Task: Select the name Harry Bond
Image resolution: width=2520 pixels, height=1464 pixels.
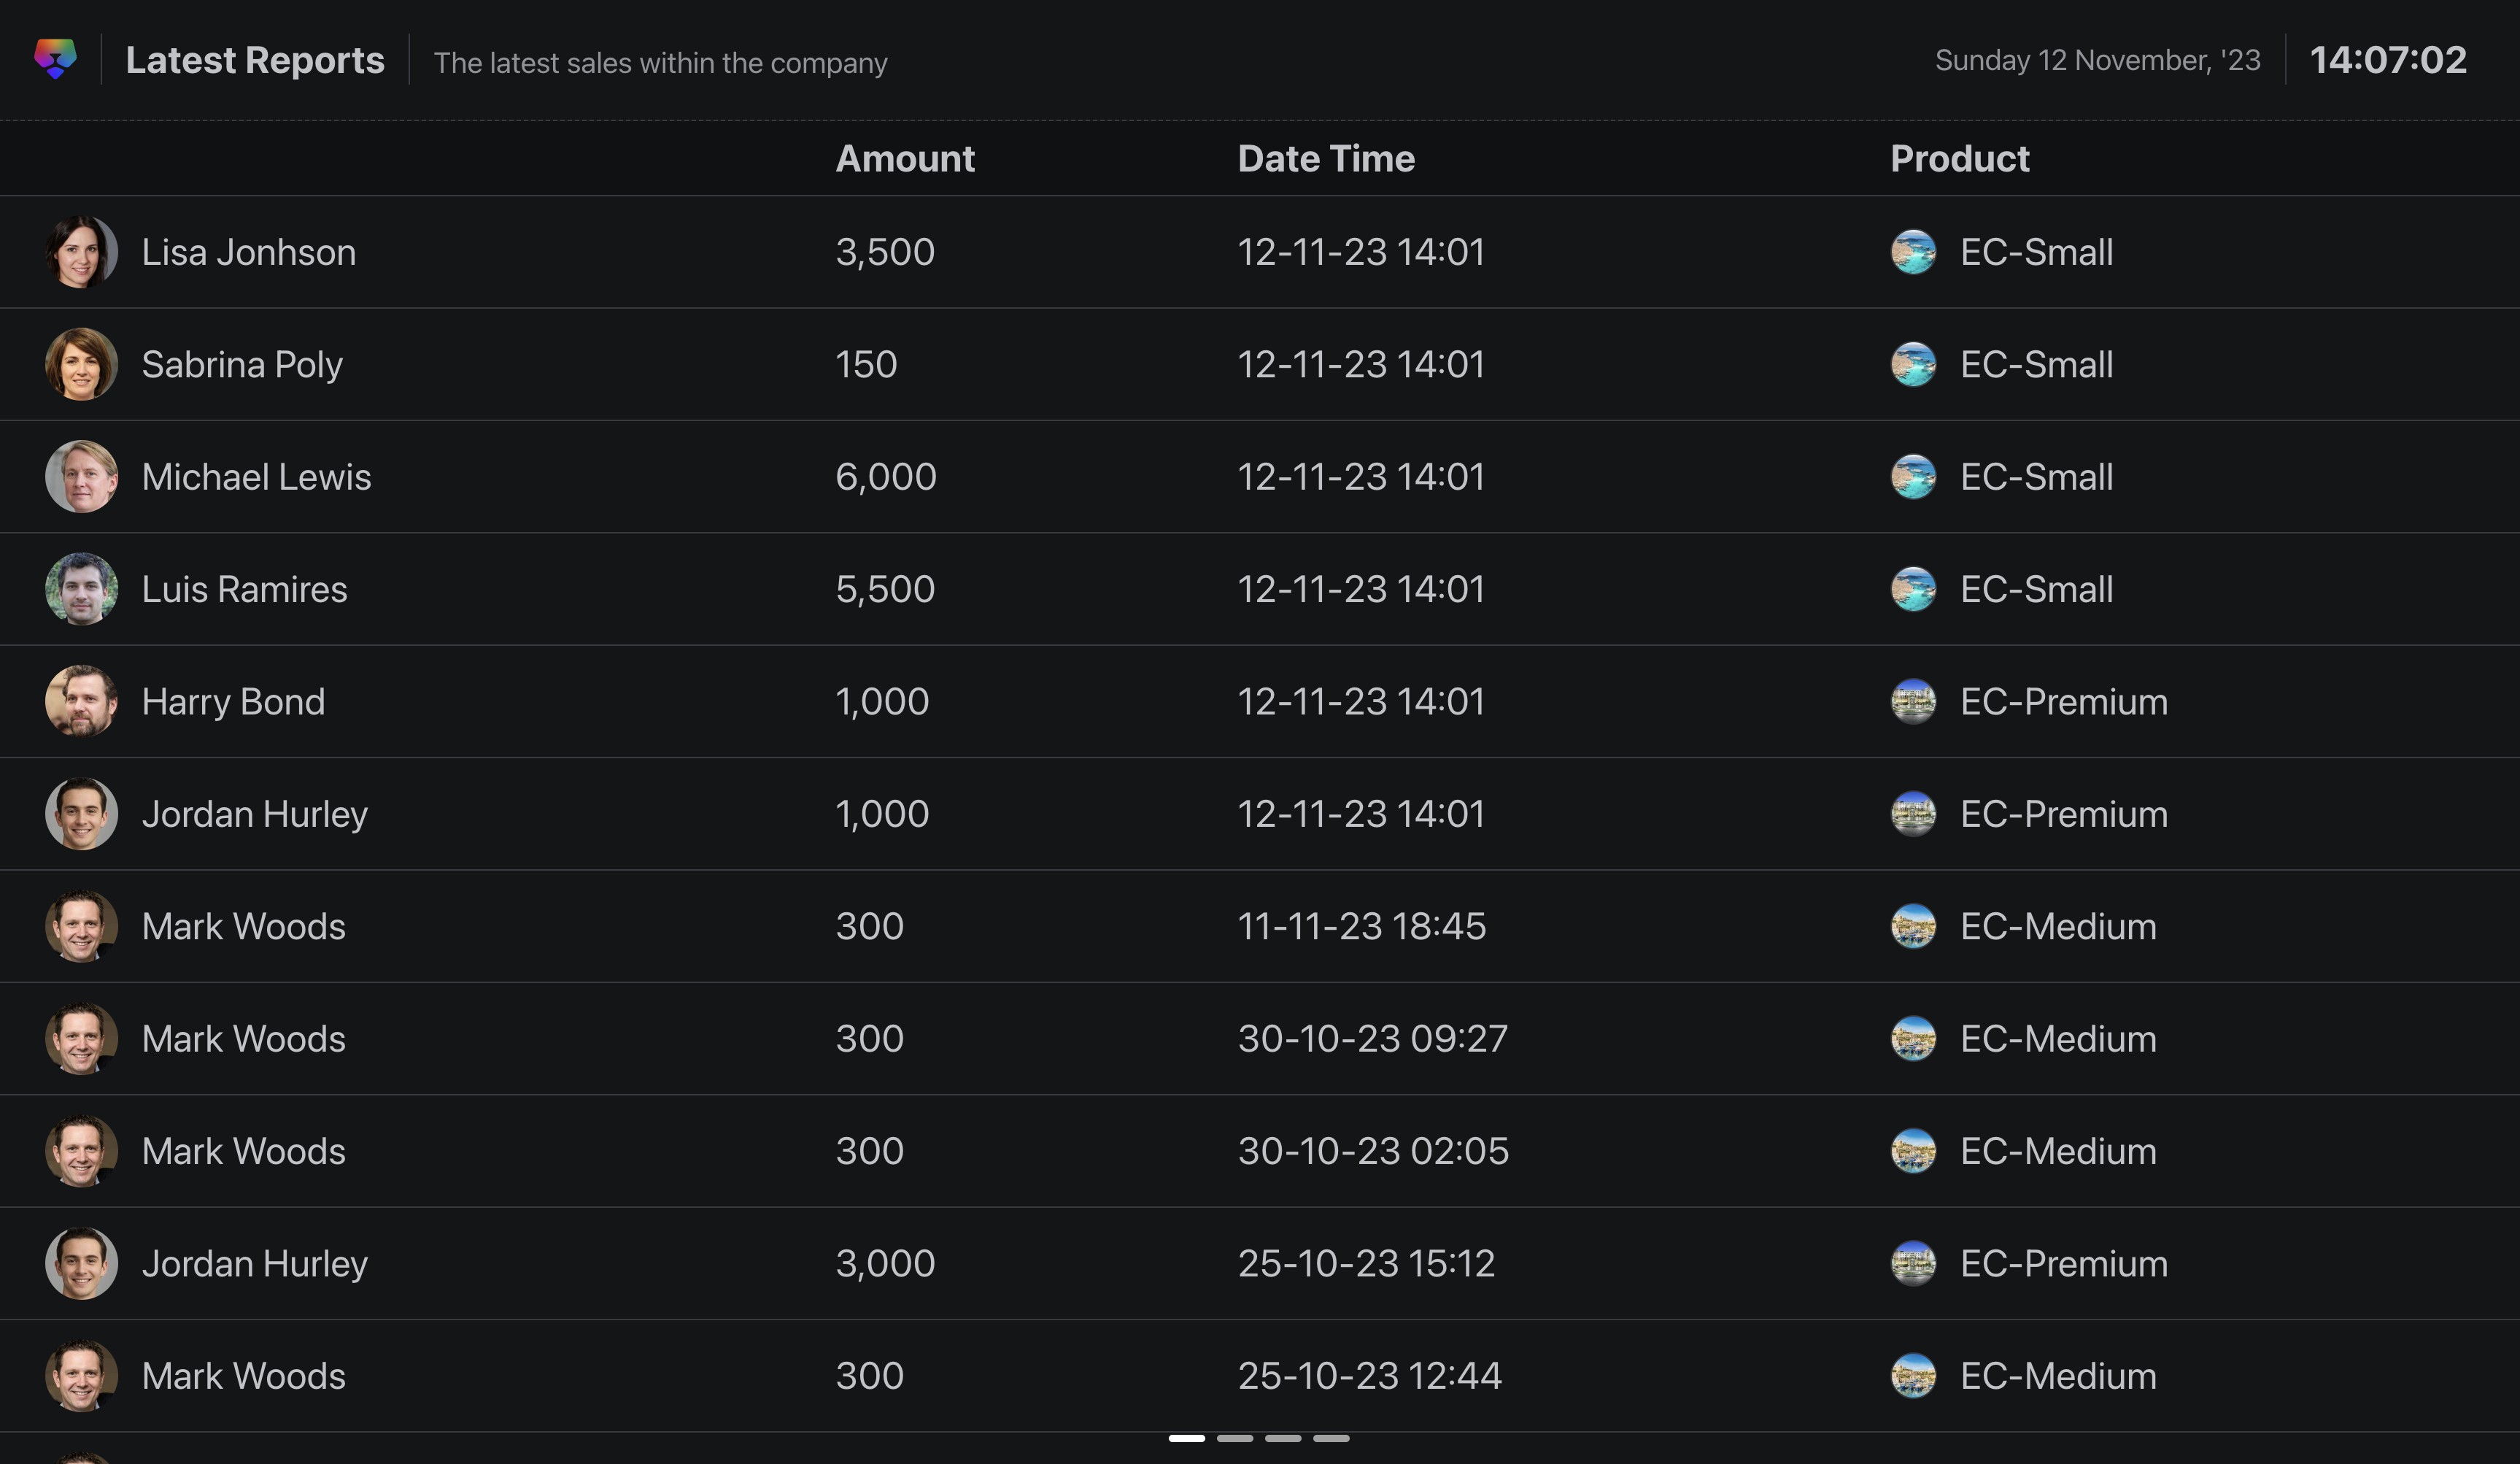Action: click(234, 702)
